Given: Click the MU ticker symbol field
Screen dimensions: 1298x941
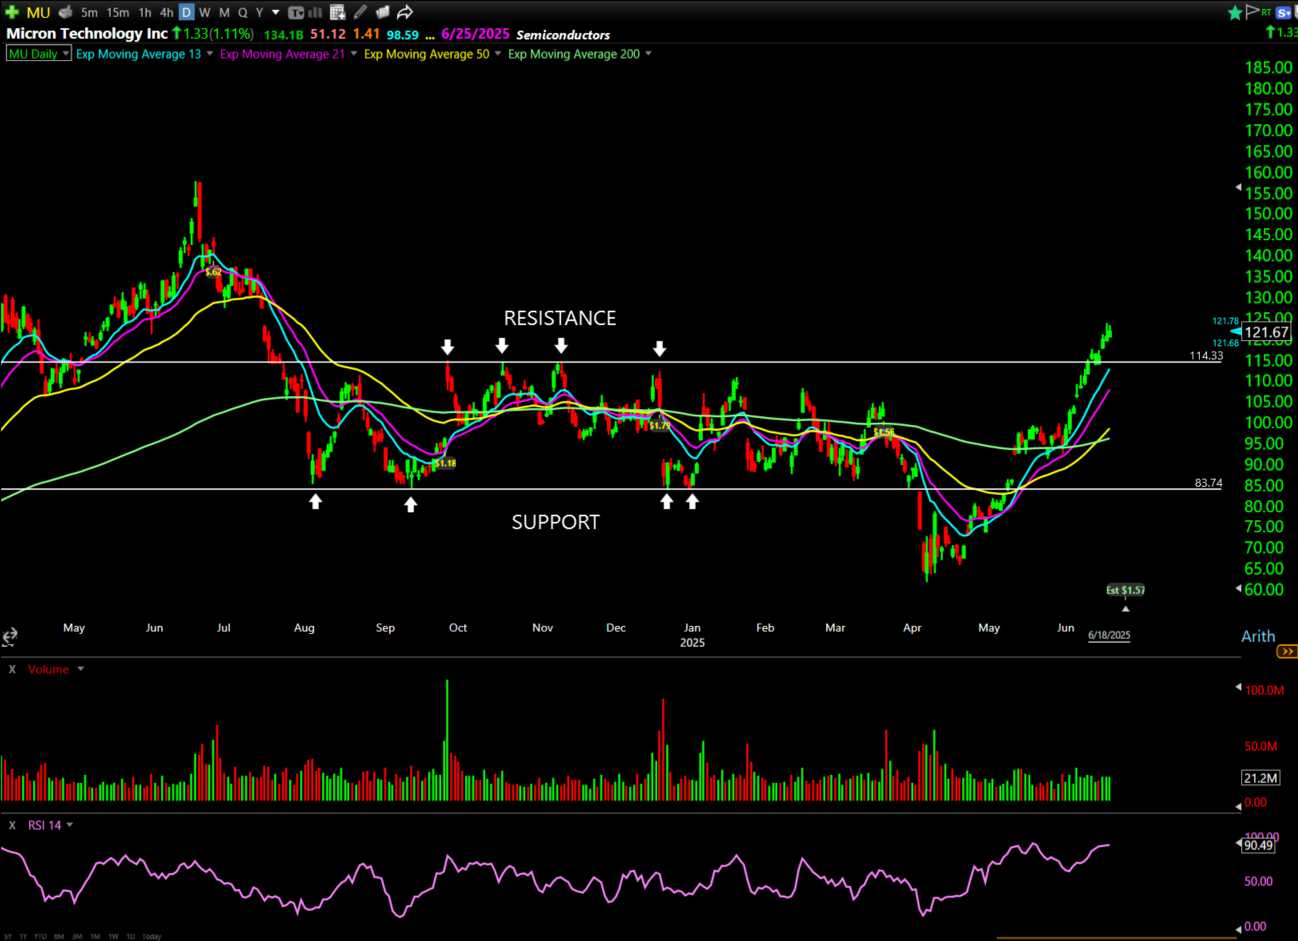Looking at the screenshot, I should click(38, 12).
